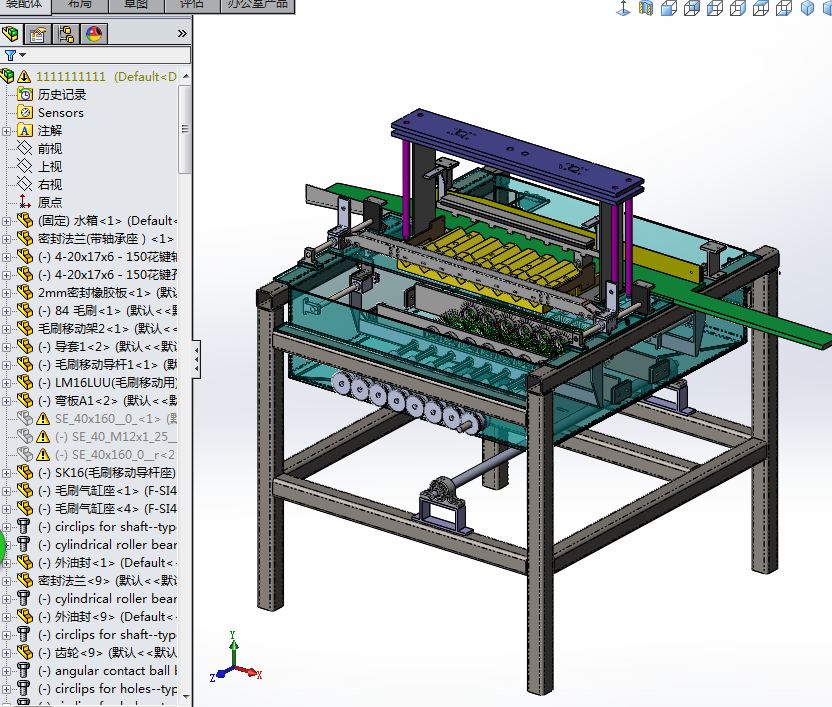Switch to the 装配体 tab
832x707 pixels.
(24, 5)
